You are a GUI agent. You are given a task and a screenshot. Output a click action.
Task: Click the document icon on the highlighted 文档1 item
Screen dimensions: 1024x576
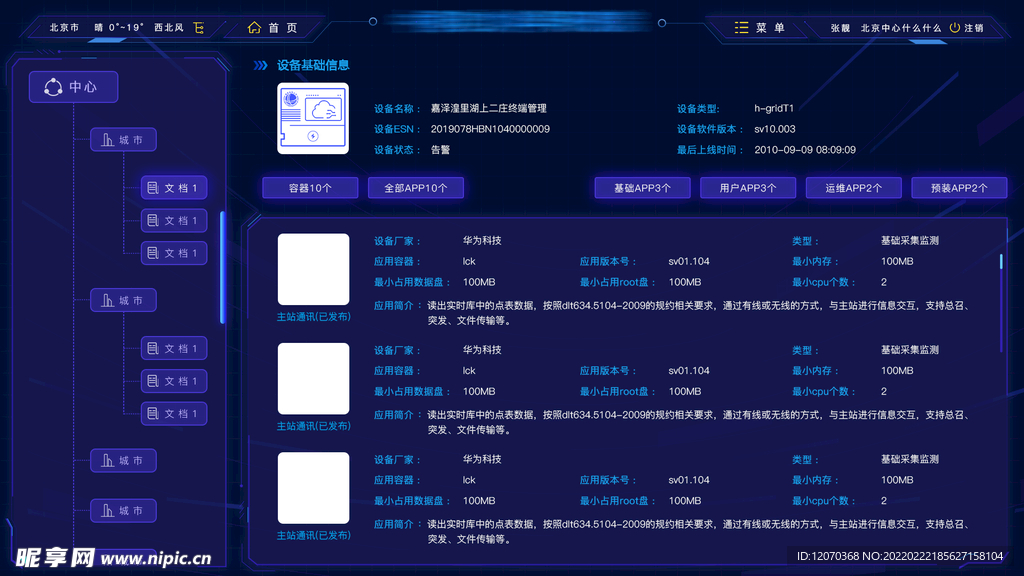tap(153, 188)
